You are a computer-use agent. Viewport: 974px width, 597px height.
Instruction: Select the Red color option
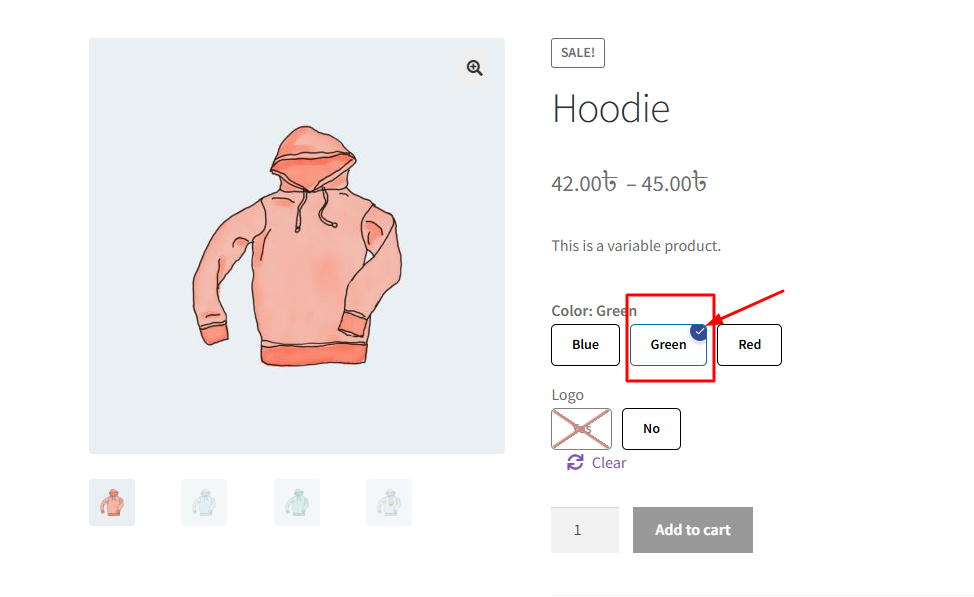749,345
